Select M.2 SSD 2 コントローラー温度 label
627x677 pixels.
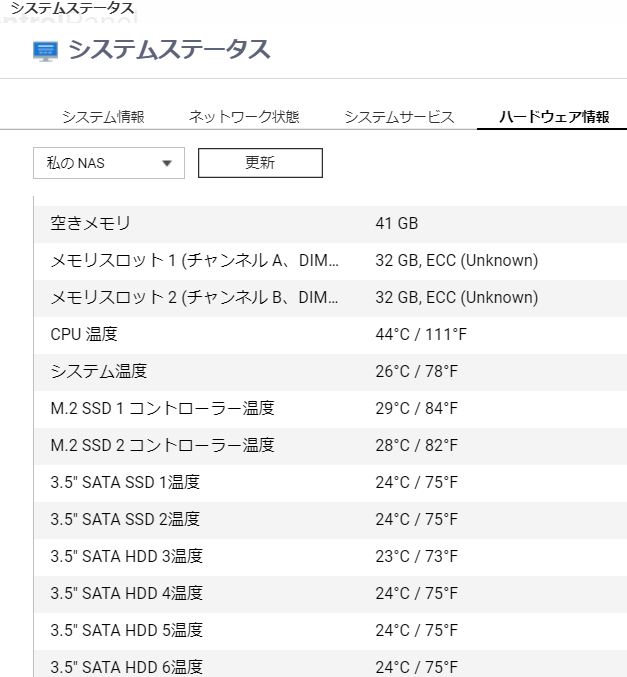tap(162, 445)
